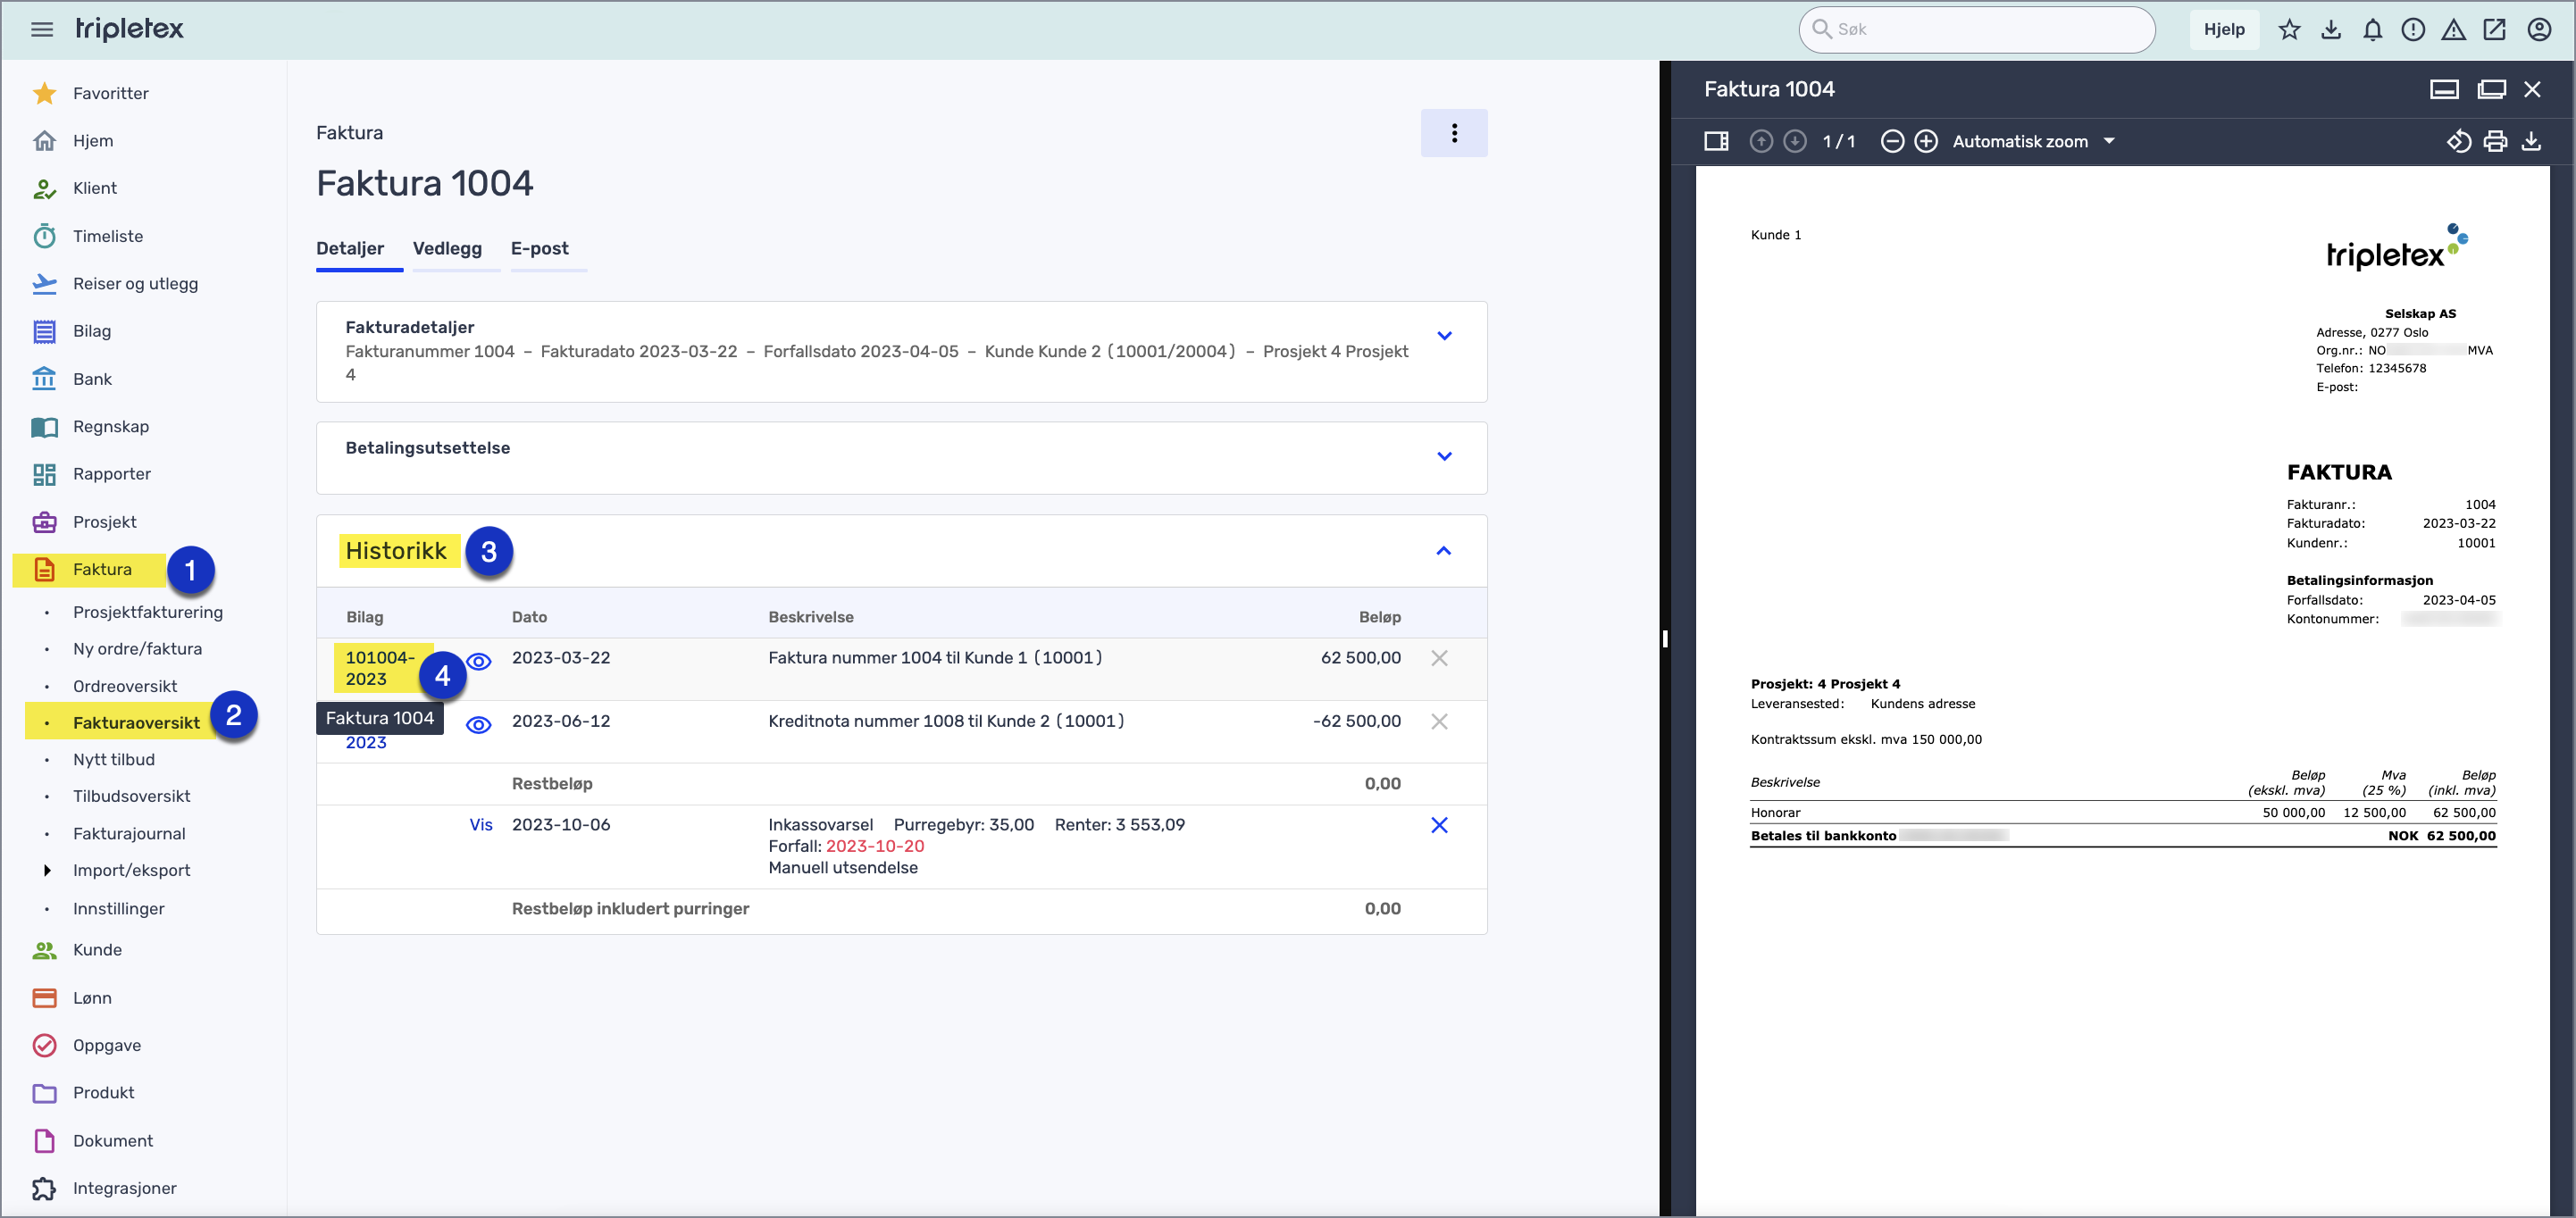Collapse the Historikk section
The image size is (2576, 1218).
pos(1443,551)
